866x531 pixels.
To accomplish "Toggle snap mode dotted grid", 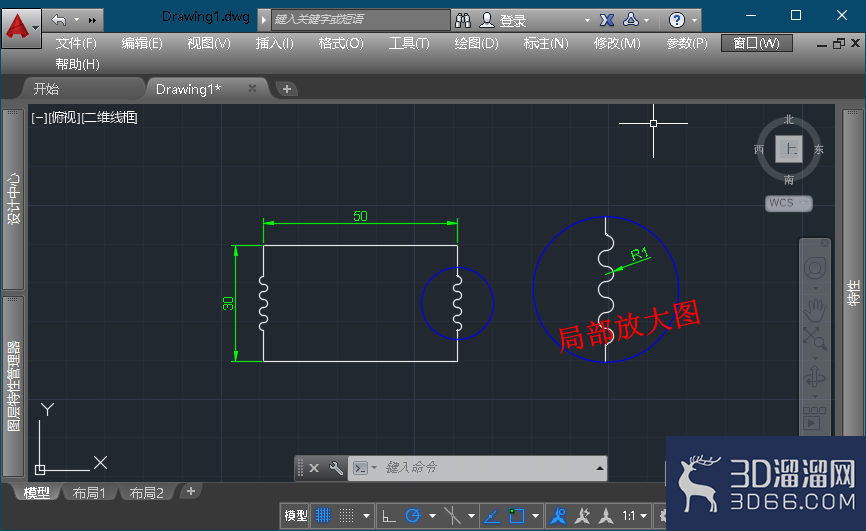I will click(346, 516).
